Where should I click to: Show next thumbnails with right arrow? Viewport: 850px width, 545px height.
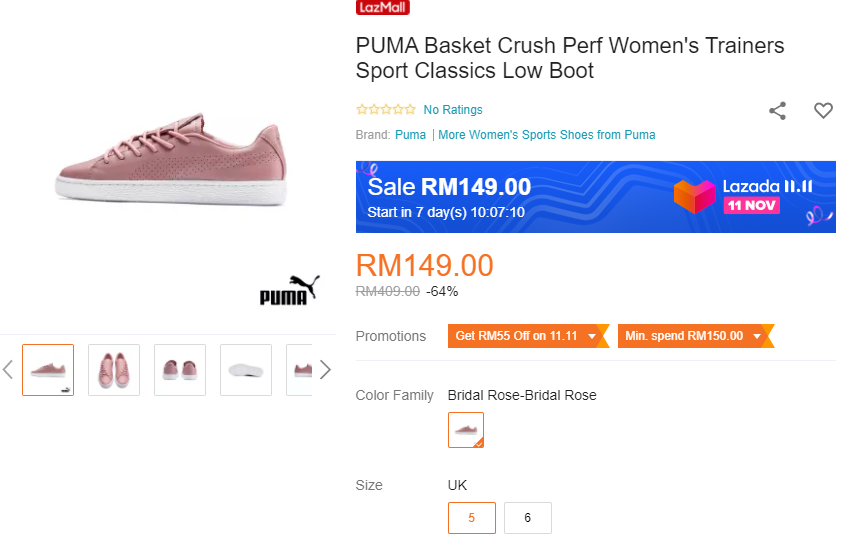325,370
